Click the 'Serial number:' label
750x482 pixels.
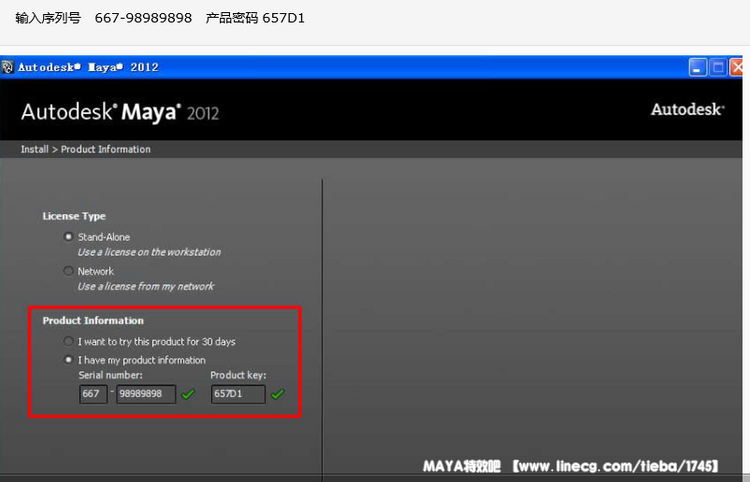(x=110, y=375)
